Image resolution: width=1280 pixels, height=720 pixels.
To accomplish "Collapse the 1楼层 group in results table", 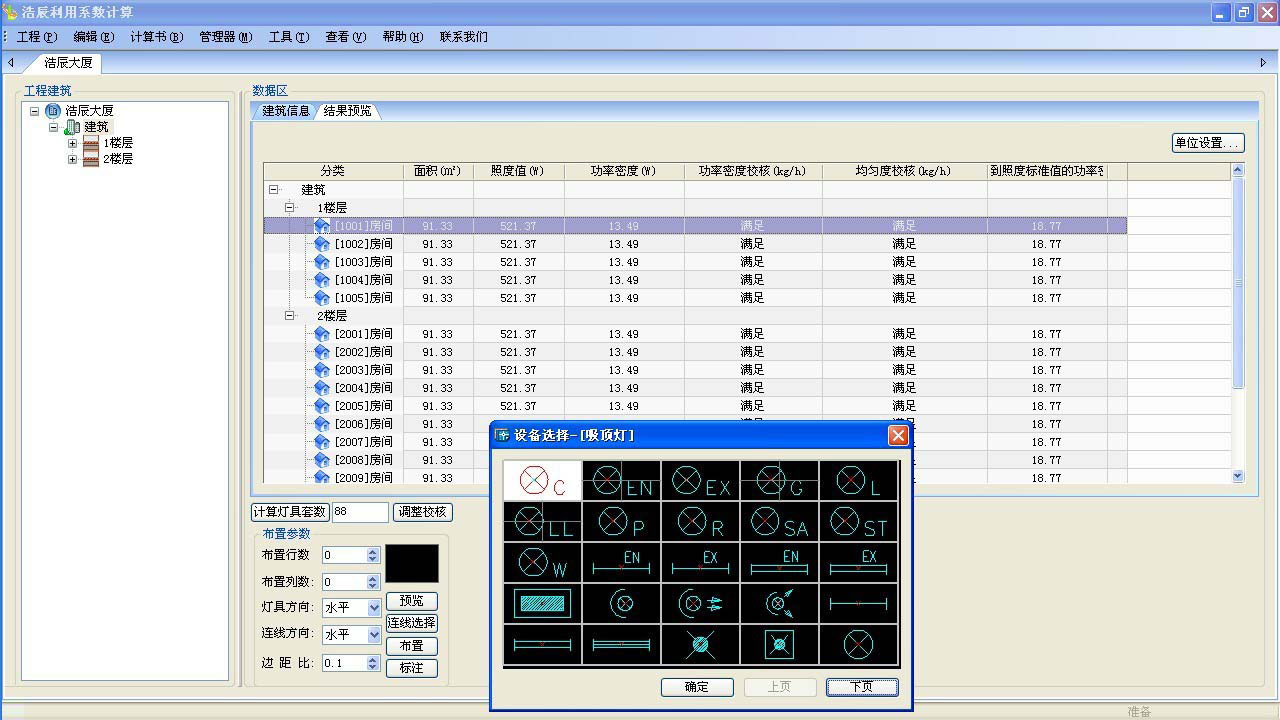I will pos(290,207).
